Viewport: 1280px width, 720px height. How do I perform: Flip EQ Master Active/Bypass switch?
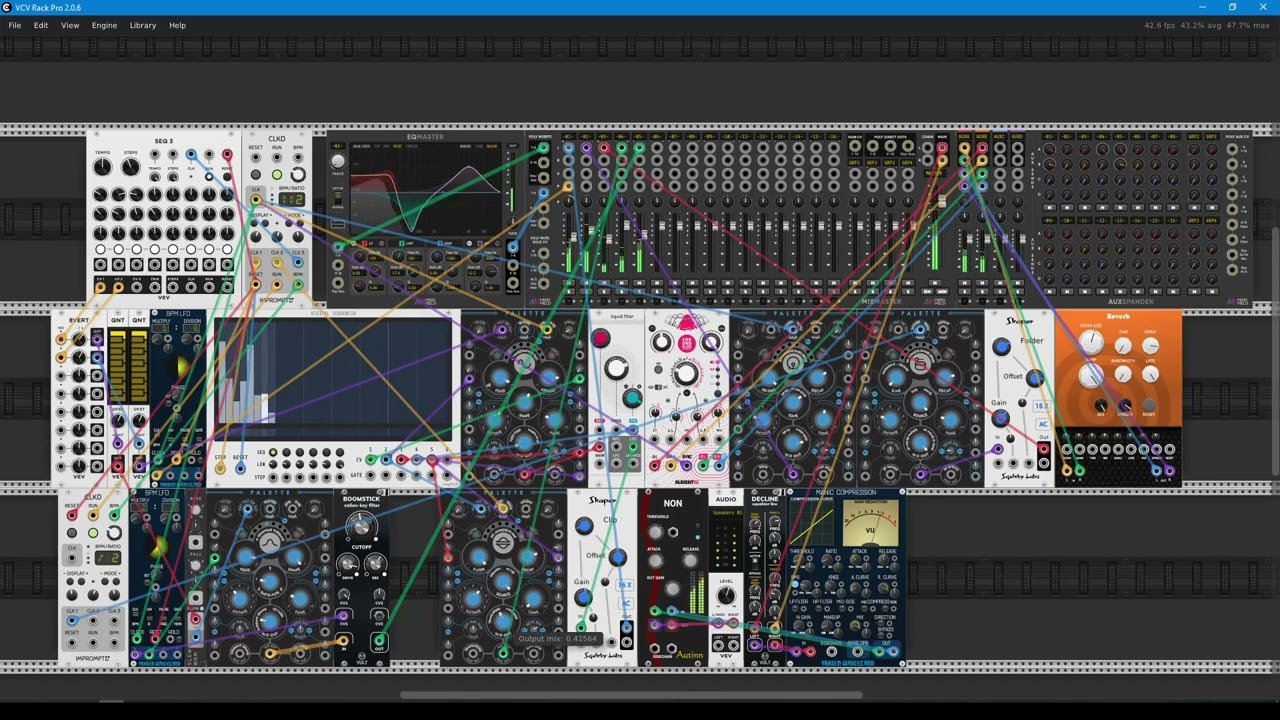click(x=338, y=198)
